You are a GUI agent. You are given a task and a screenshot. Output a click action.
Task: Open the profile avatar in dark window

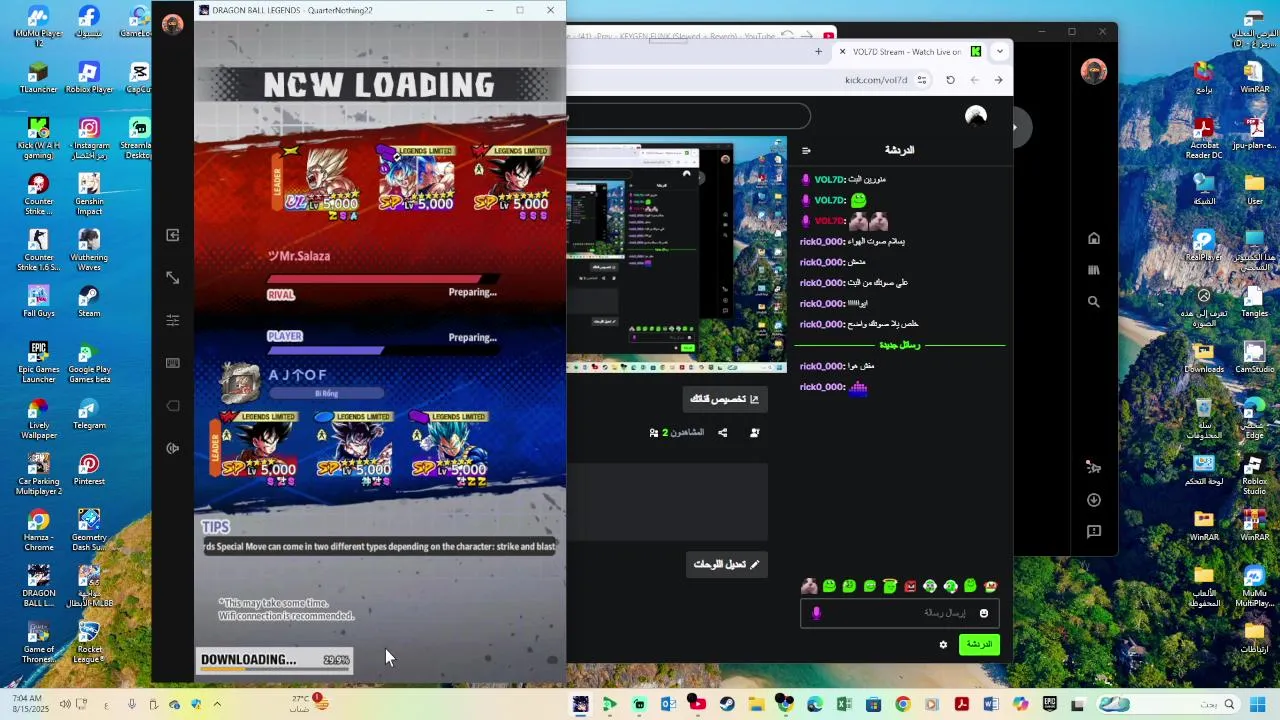pos(1094,72)
